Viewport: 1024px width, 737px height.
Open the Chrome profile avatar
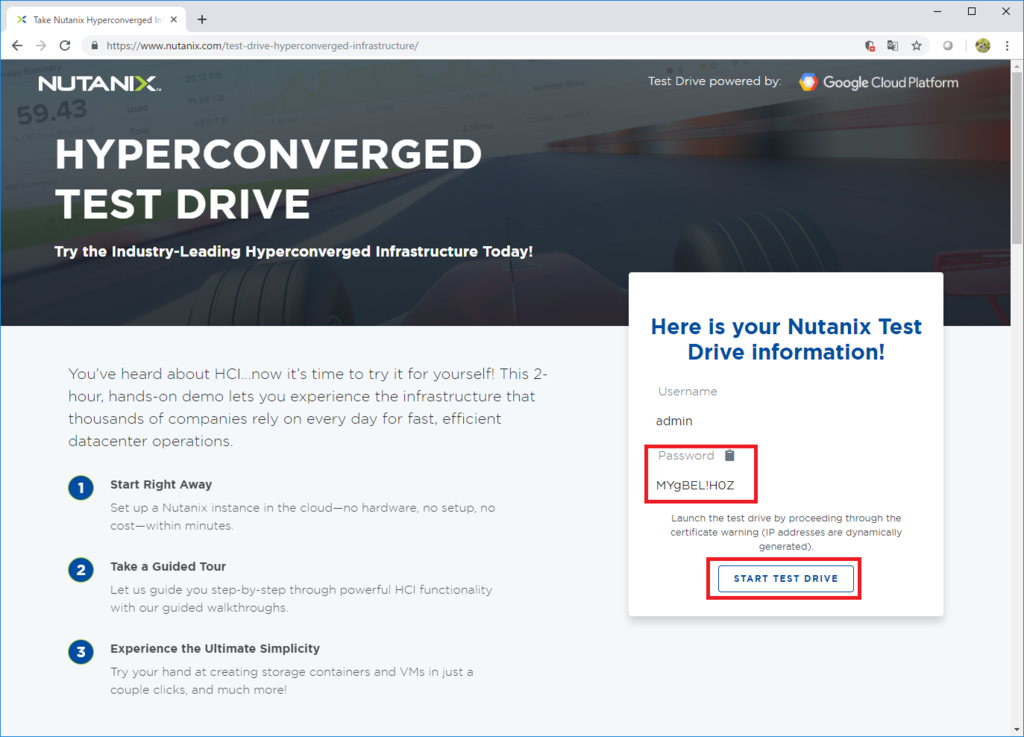[x=982, y=46]
